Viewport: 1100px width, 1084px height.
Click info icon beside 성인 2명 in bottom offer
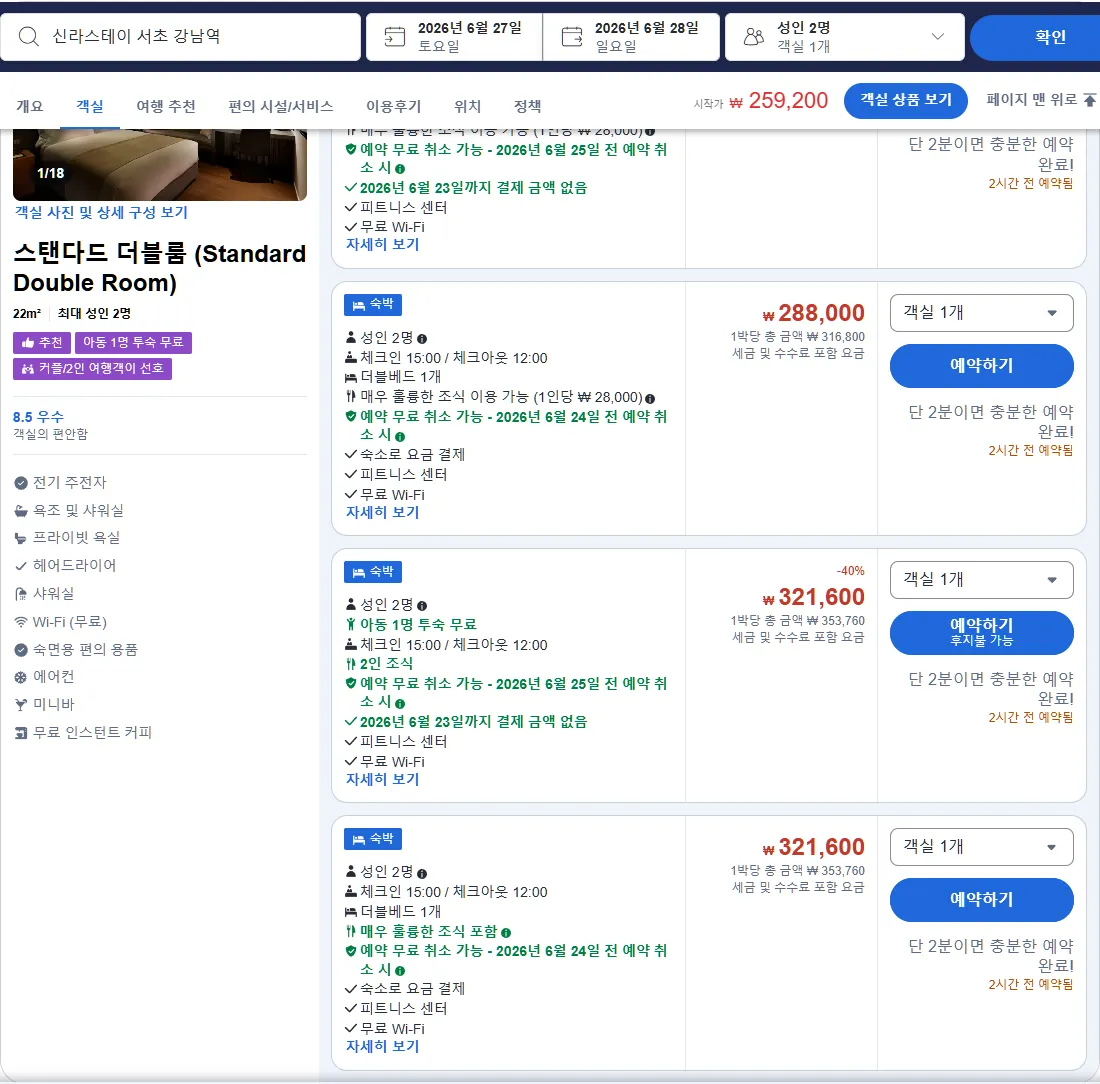tap(422, 874)
